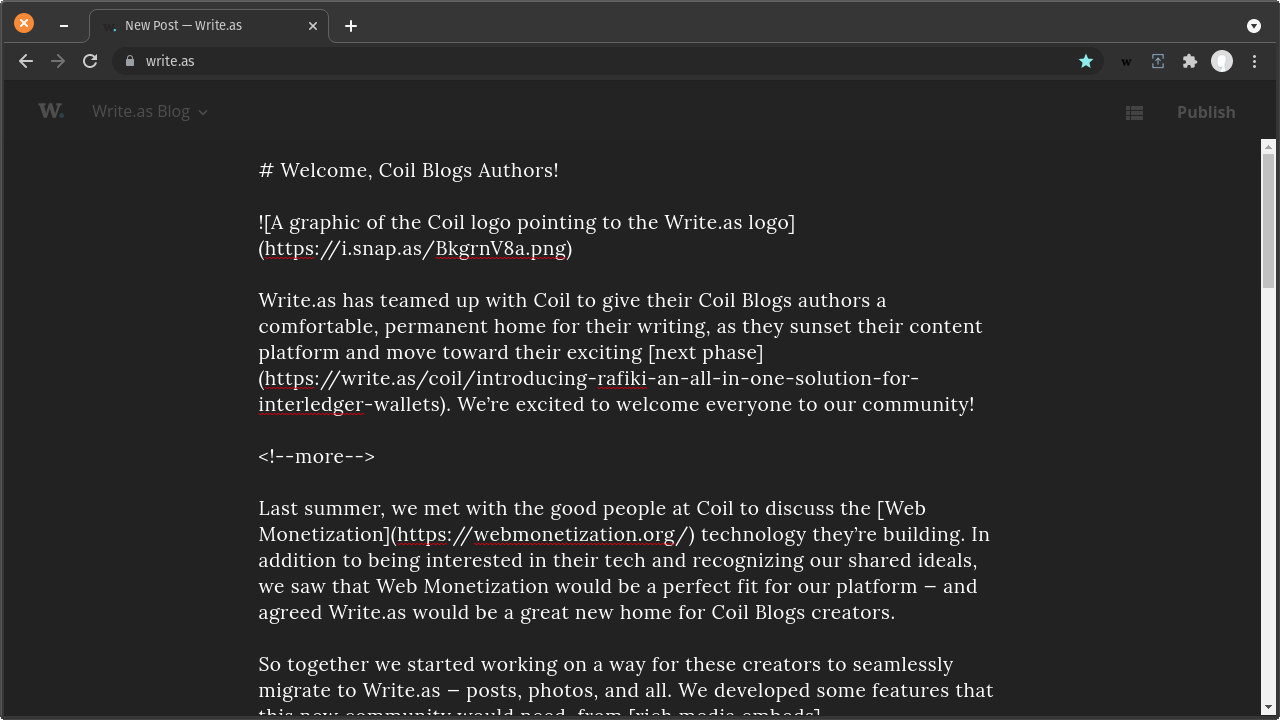
Task: Click the bookmark star in the address bar
Action: click(x=1086, y=61)
